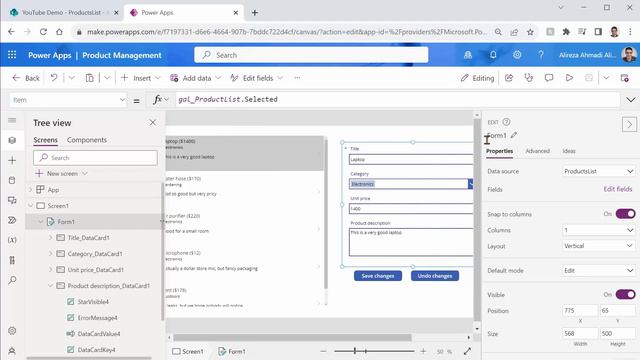Open the Data source ProductsList dropdown
This screenshot has height=360, width=640.
coord(598,171)
